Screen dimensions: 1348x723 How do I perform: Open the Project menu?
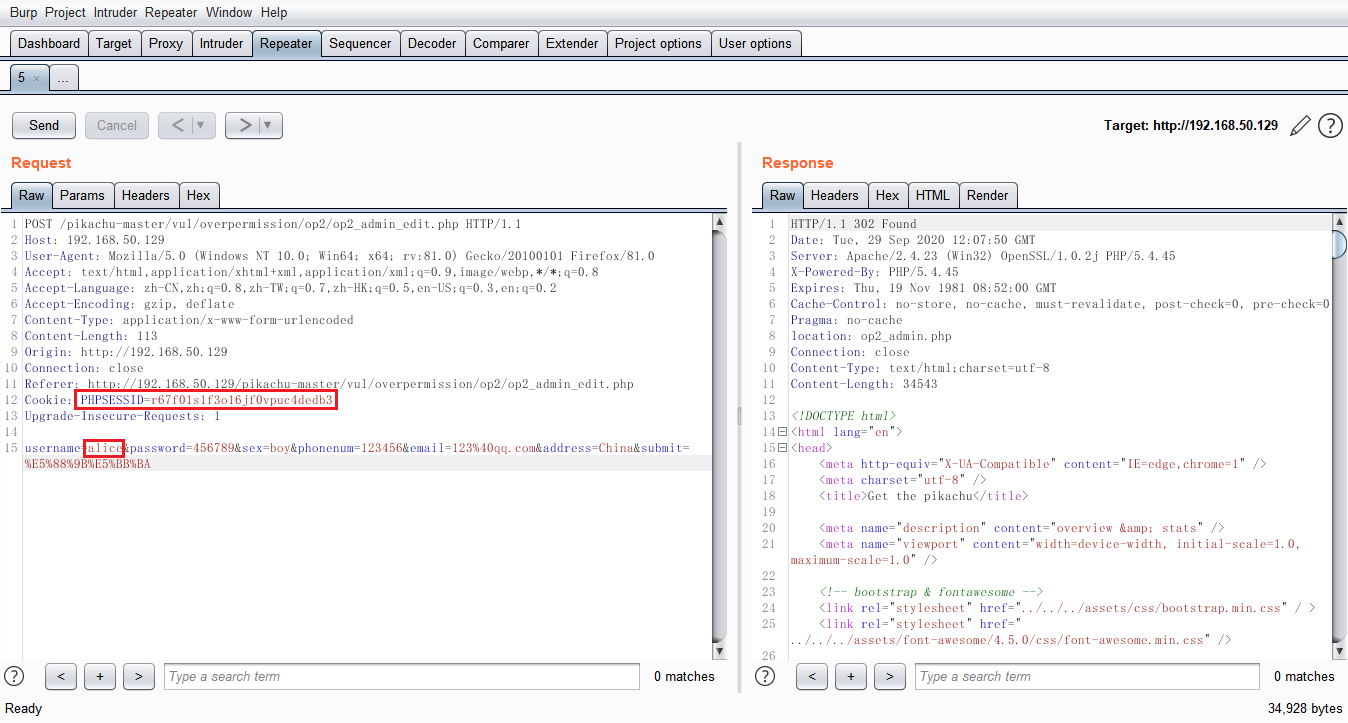65,13
